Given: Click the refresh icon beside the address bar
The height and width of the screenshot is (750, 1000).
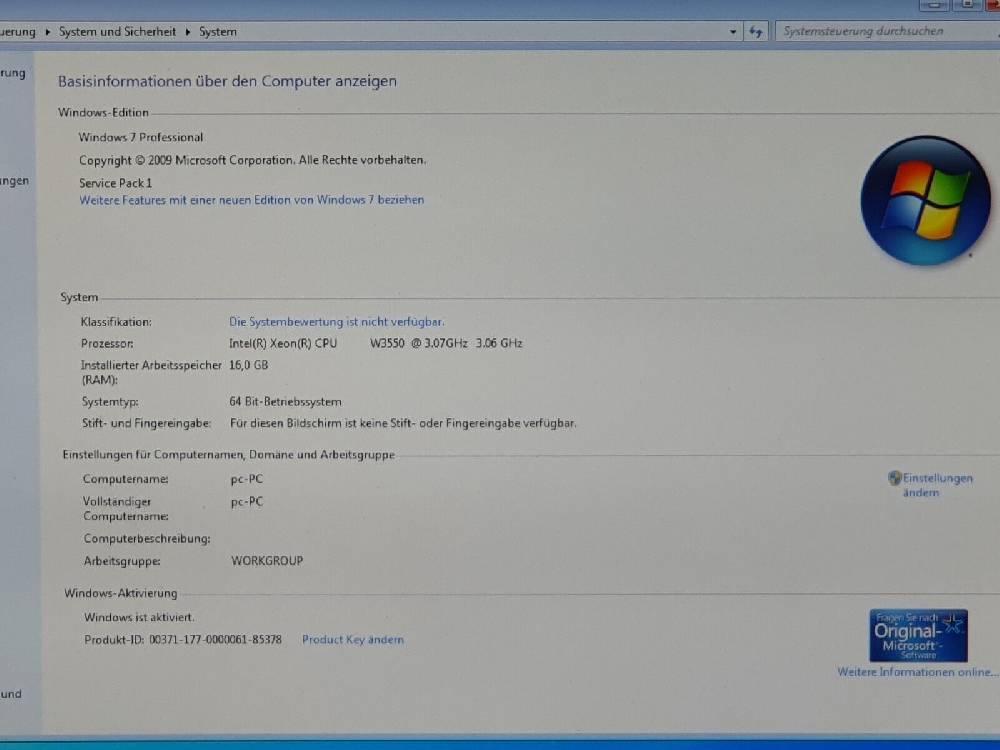Looking at the screenshot, I should [x=756, y=31].
